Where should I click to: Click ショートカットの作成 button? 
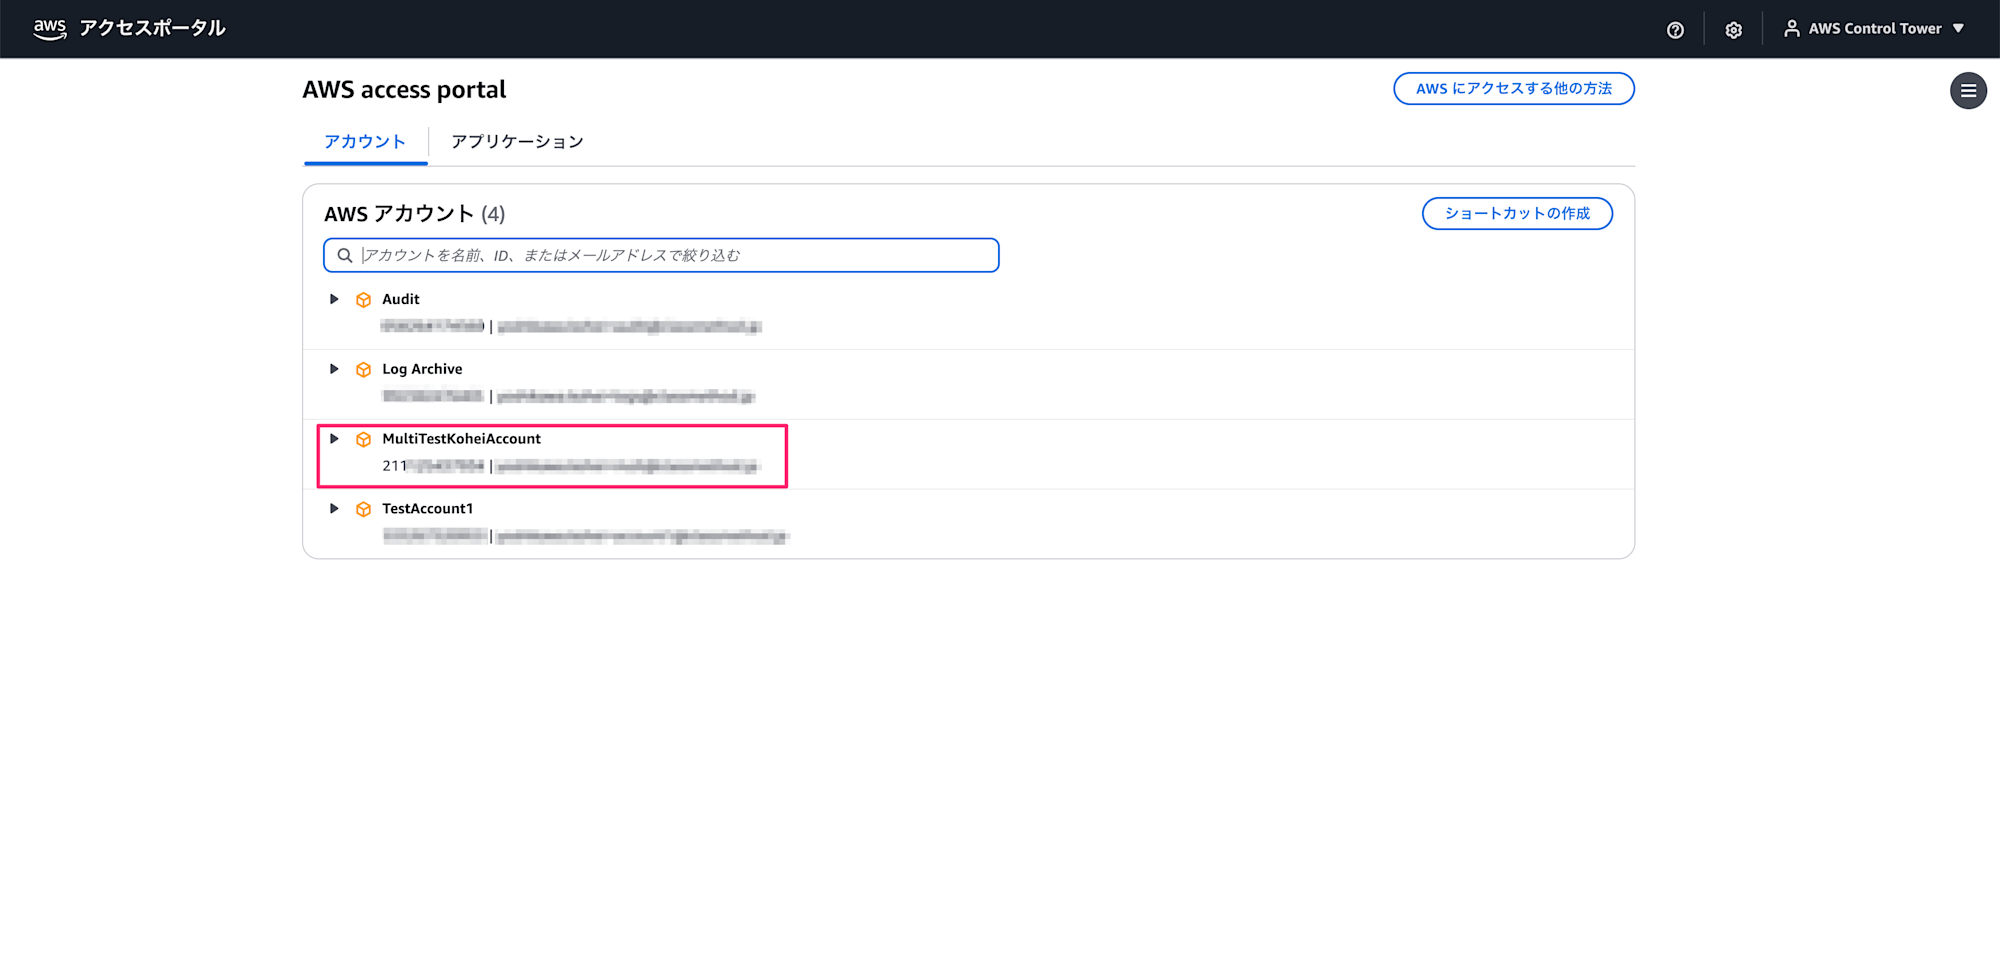click(1517, 214)
